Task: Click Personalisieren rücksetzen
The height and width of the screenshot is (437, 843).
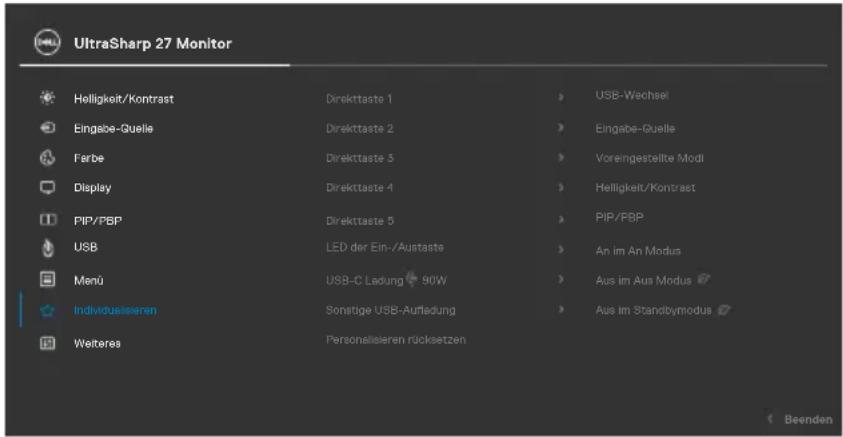Action: (396, 340)
